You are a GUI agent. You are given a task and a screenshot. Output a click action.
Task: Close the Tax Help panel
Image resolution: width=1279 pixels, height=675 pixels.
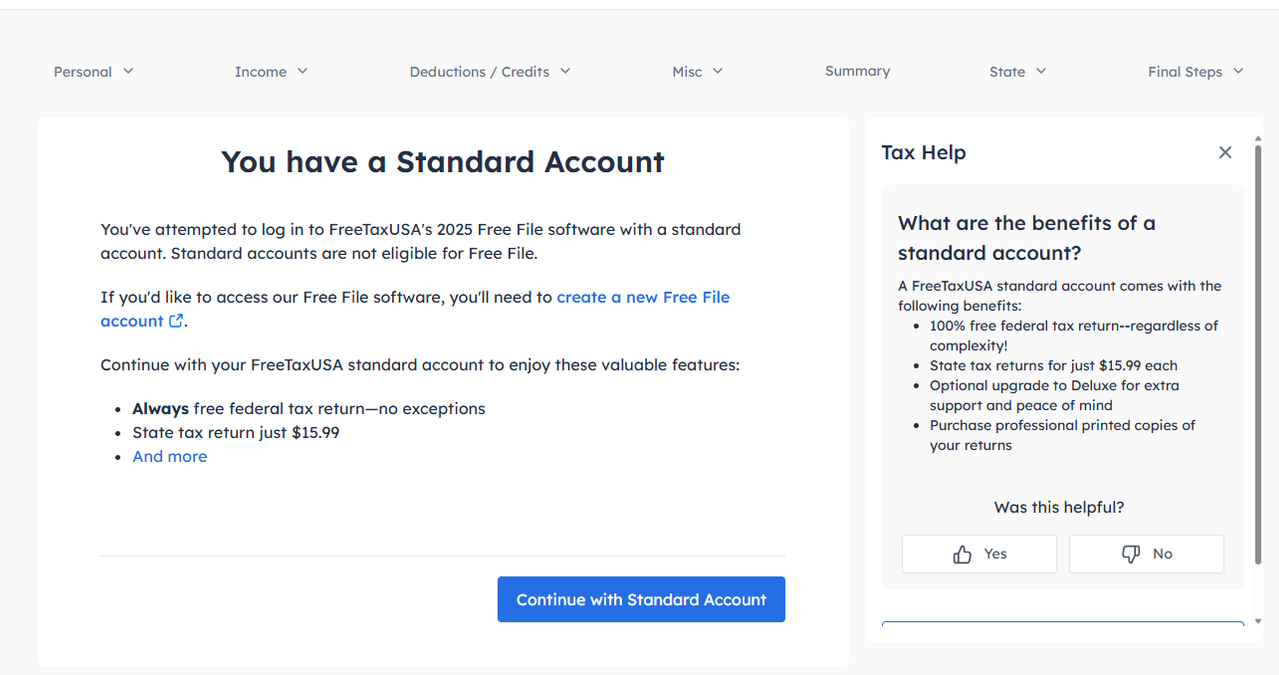1225,153
